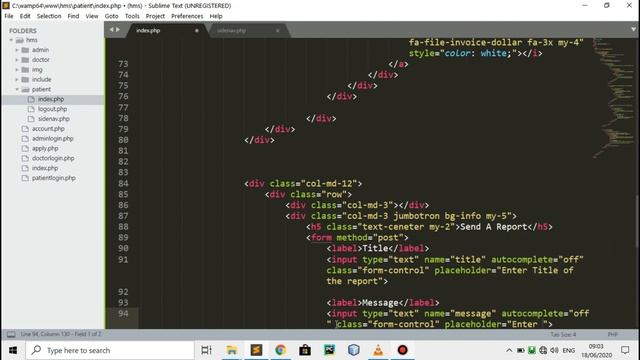The image size is (640, 360).
Task: Collapse the patient folder
Action: [17, 89]
